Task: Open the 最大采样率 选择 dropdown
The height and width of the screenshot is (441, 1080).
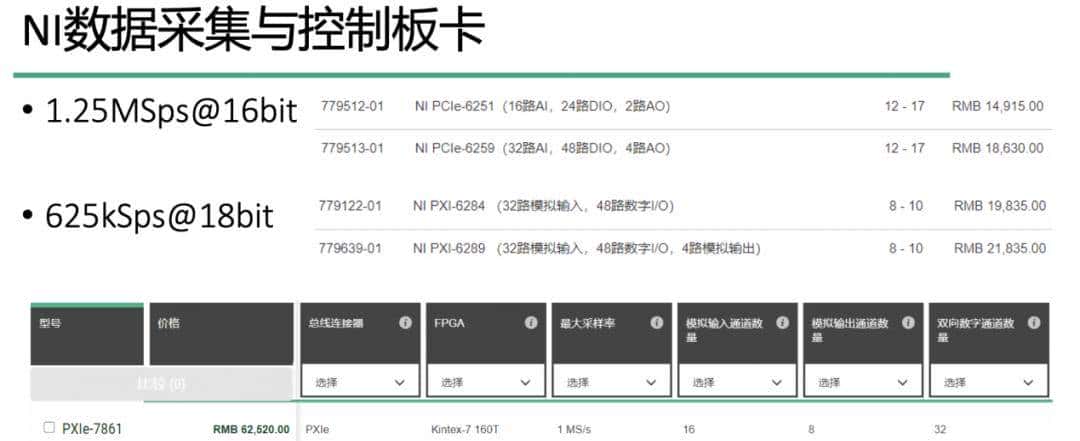Action: (x=612, y=382)
